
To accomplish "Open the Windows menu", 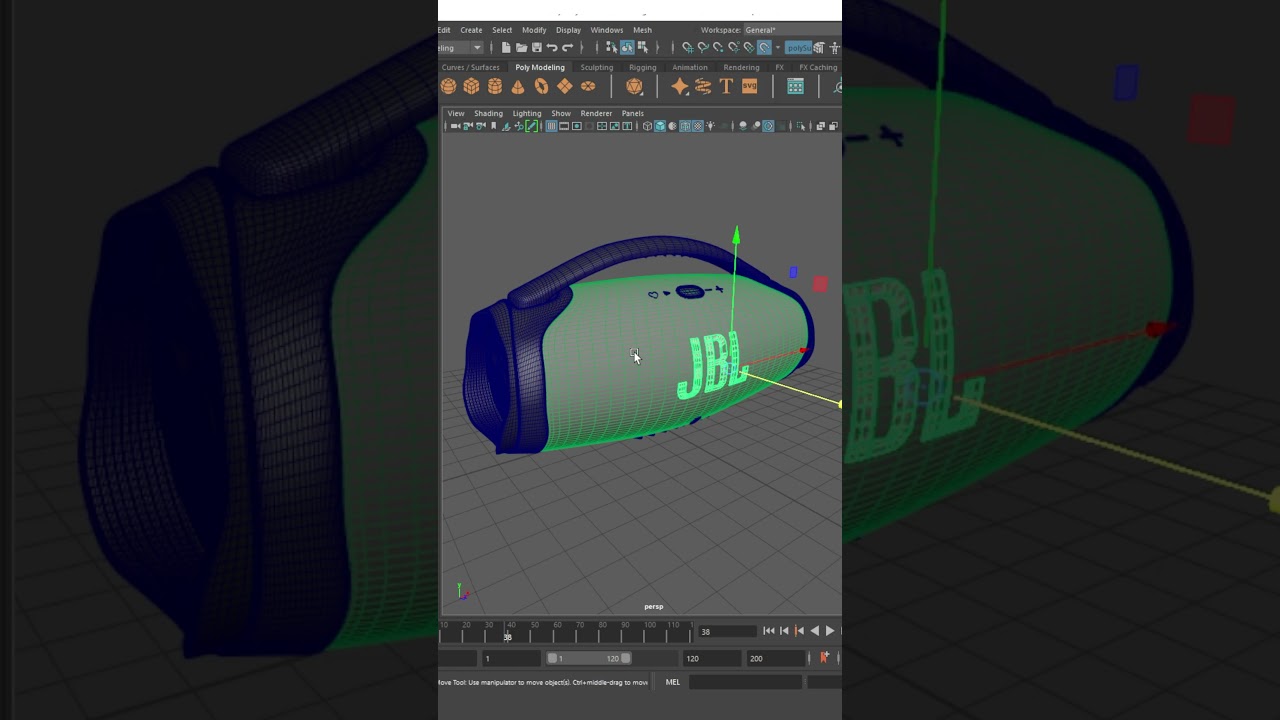I will [x=606, y=30].
